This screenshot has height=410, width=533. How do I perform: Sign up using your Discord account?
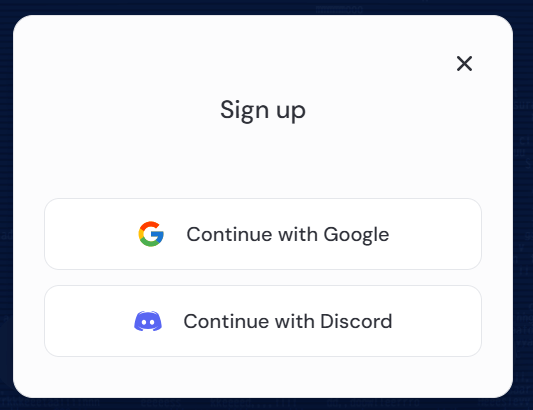(x=263, y=321)
